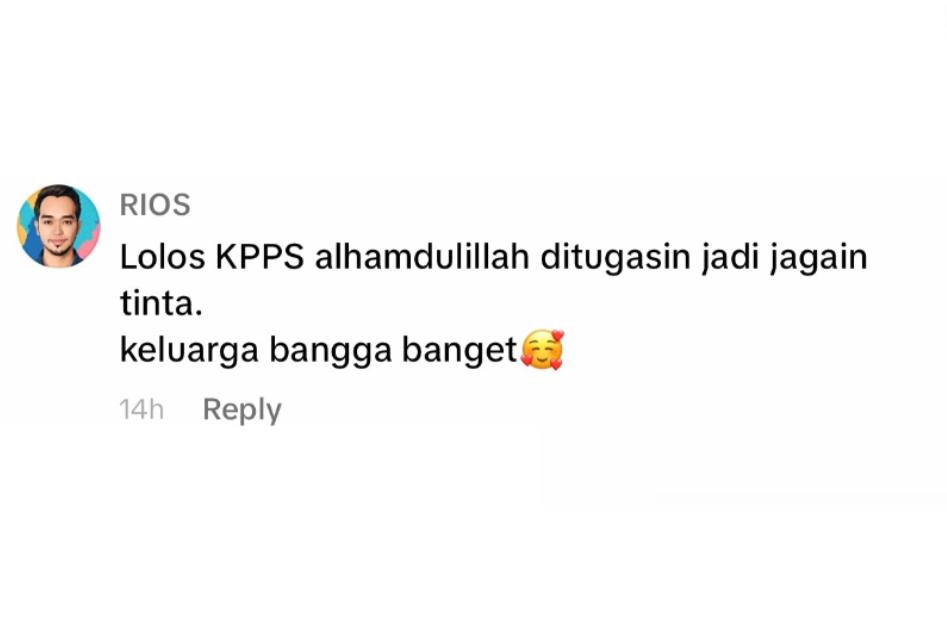This screenshot has height=628, width=947.
Task: Click the word alhamdulillah in the comment
Action: (x=422, y=257)
